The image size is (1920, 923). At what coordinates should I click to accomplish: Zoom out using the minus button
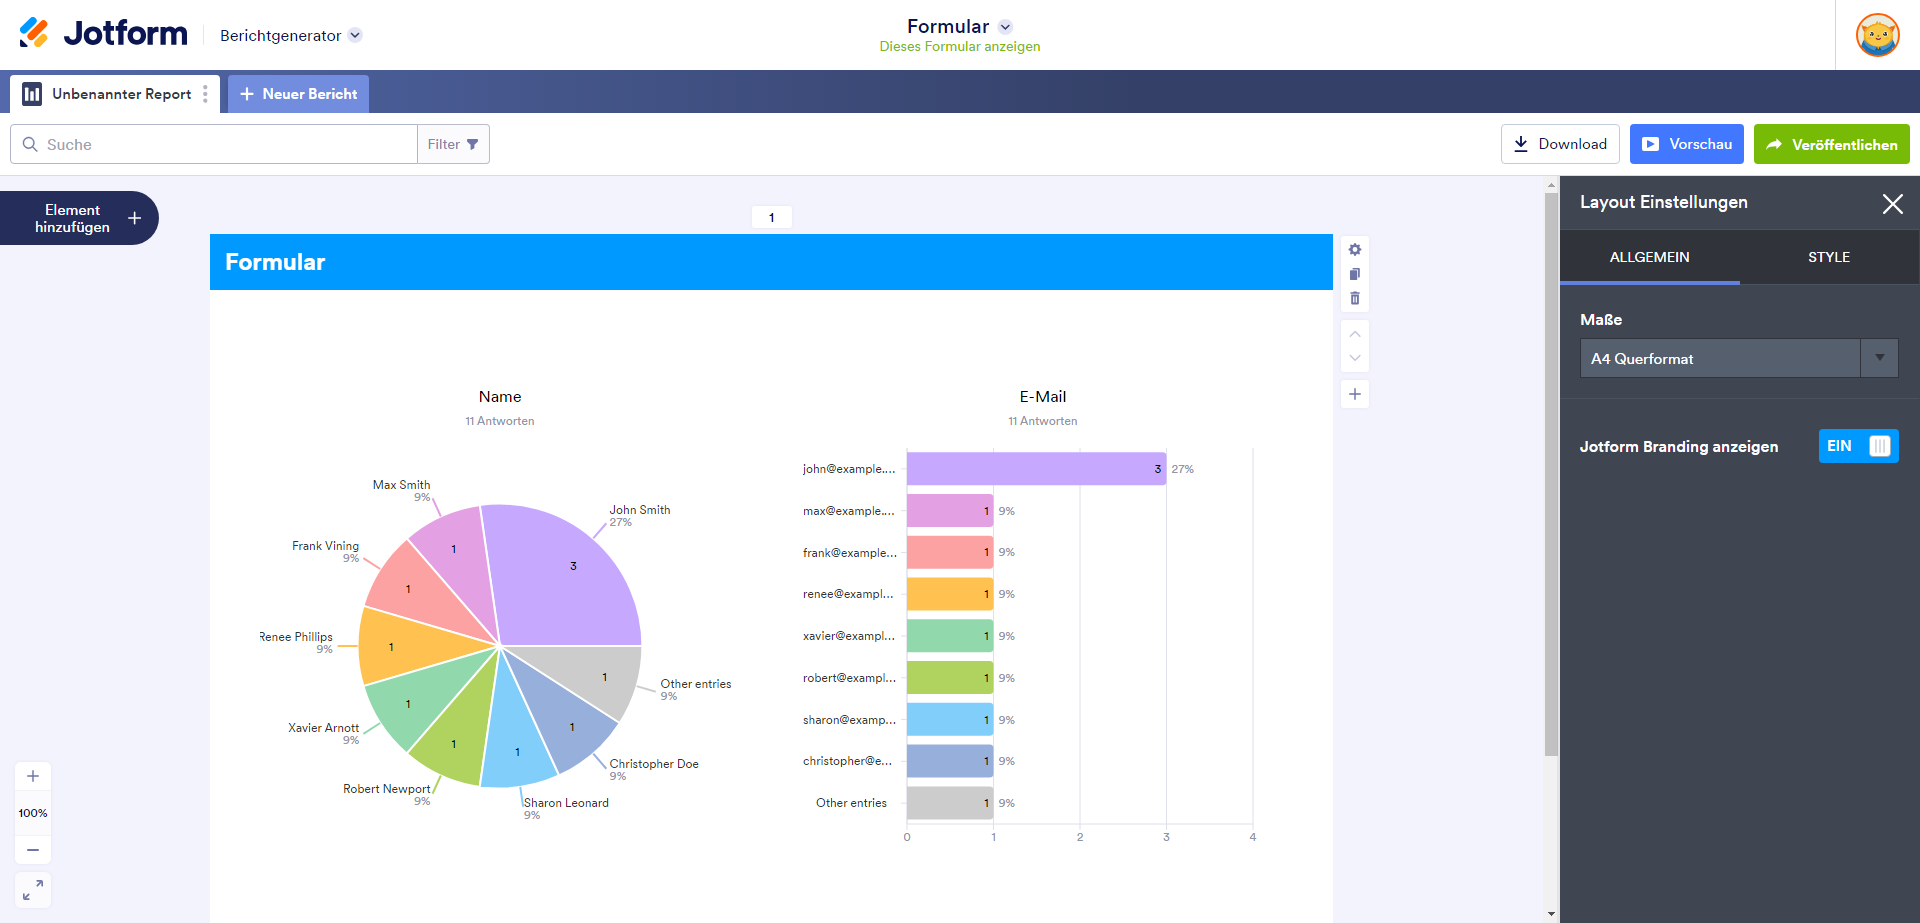click(x=33, y=850)
